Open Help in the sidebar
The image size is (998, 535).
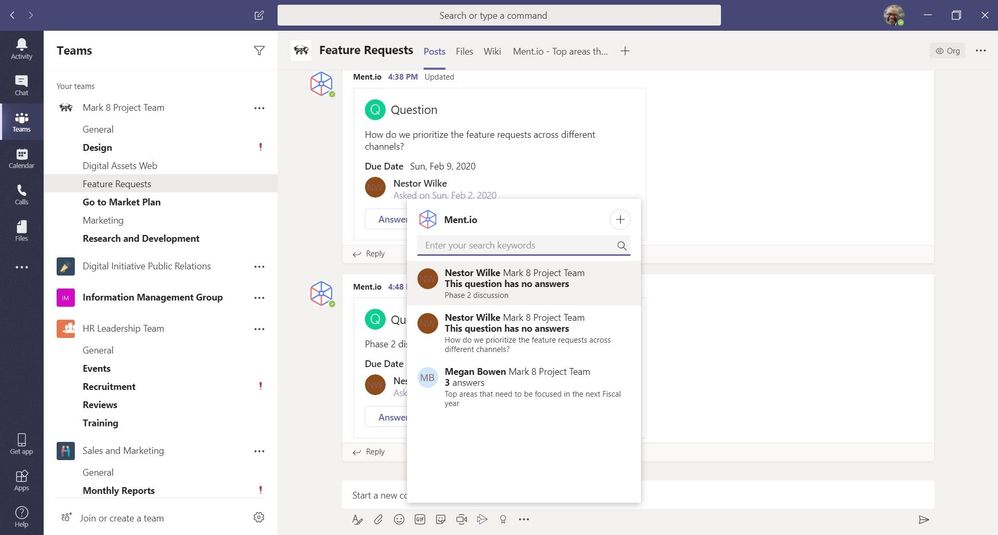(x=22, y=517)
